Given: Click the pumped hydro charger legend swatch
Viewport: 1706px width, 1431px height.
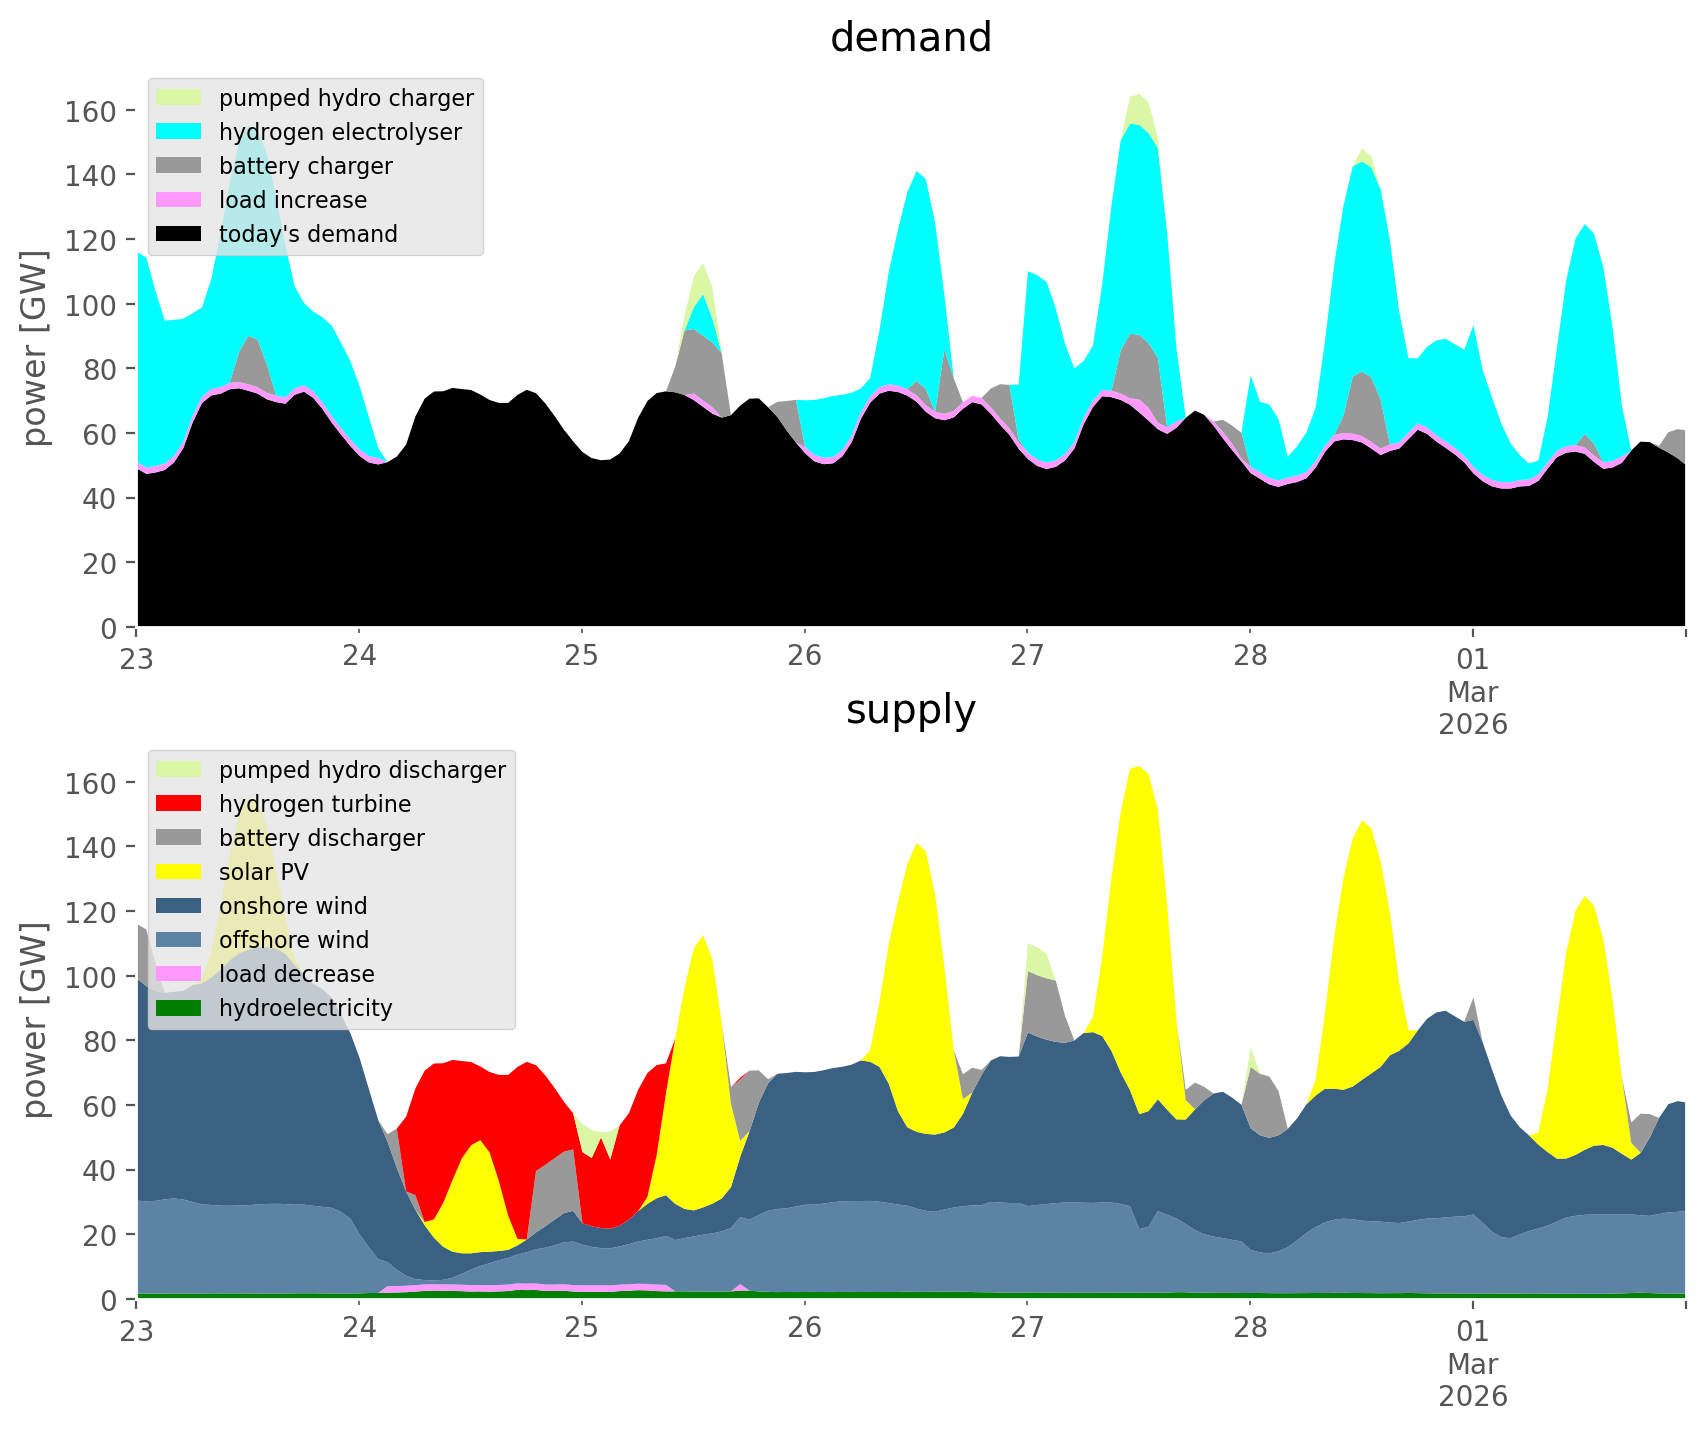Looking at the screenshot, I should point(180,98).
